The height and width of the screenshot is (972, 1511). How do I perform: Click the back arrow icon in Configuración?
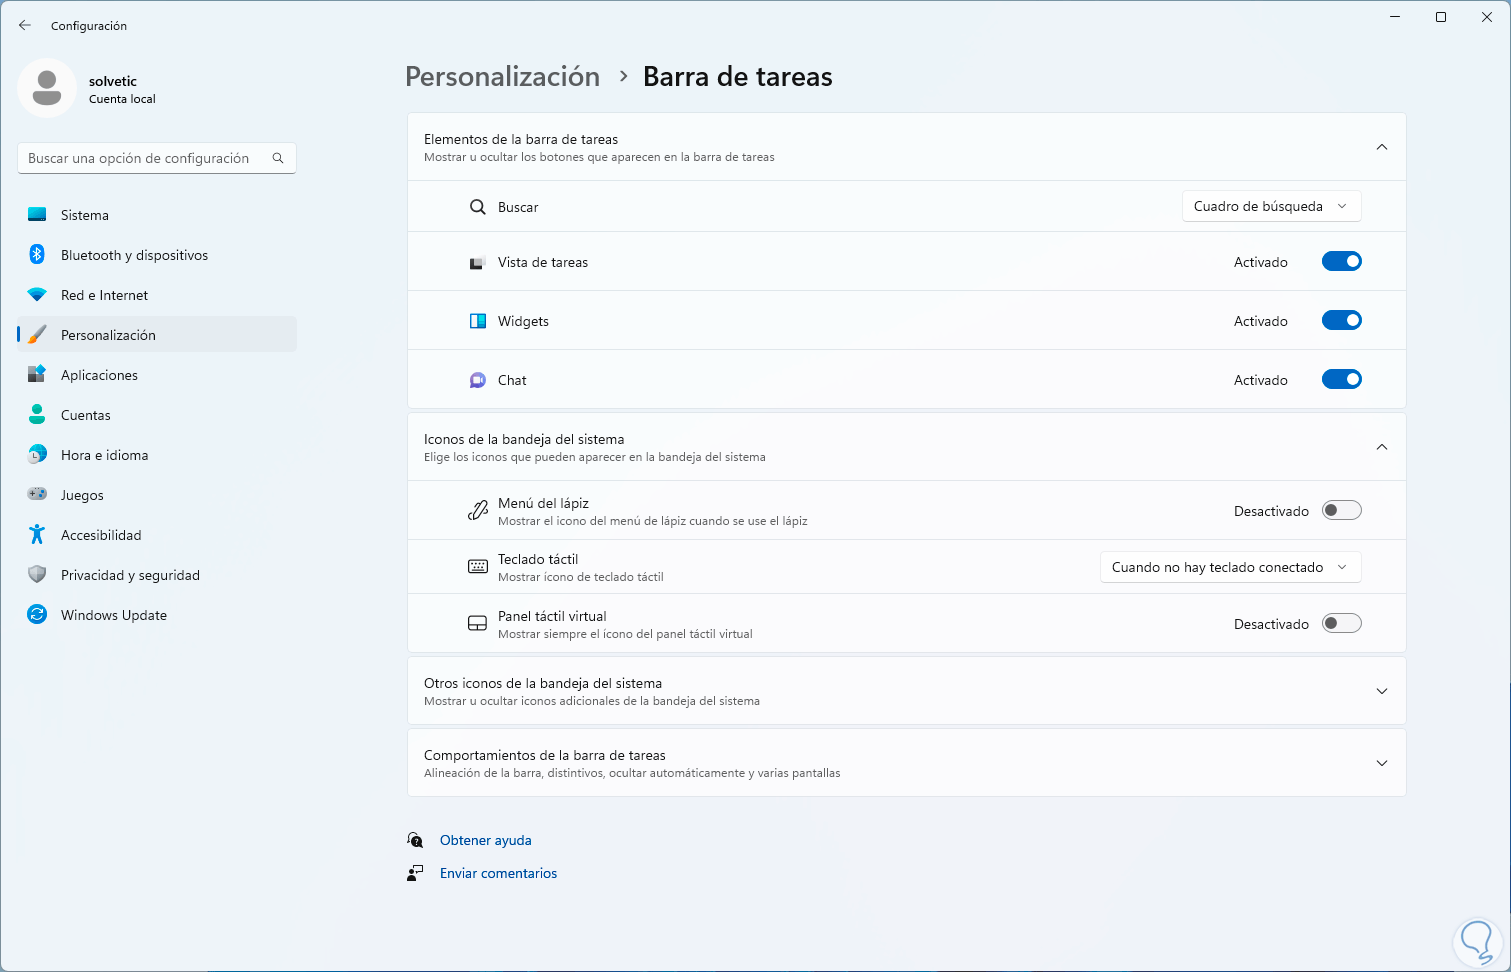[x=25, y=25]
